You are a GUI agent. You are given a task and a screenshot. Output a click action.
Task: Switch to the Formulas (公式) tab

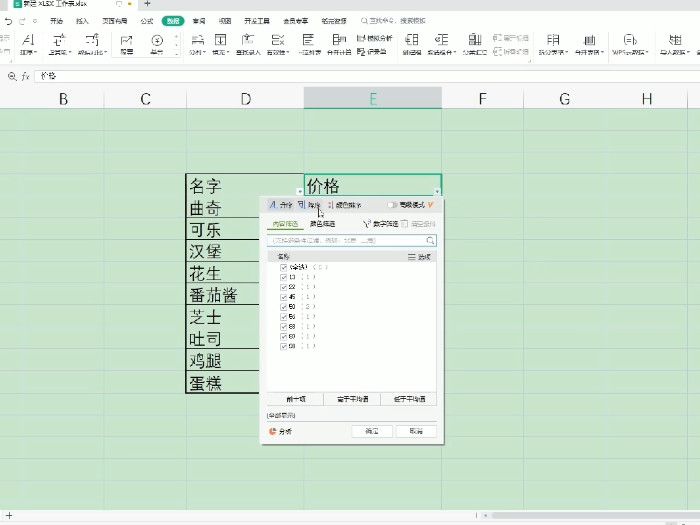[146, 21]
